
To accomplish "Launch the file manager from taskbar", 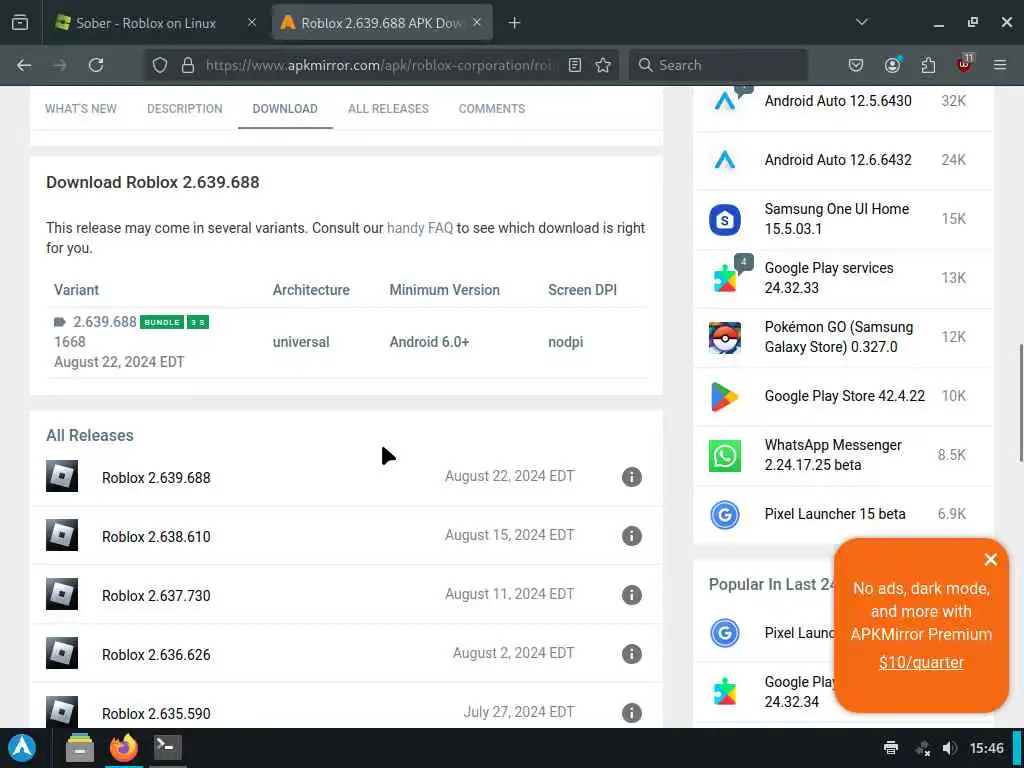I will [x=80, y=748].
